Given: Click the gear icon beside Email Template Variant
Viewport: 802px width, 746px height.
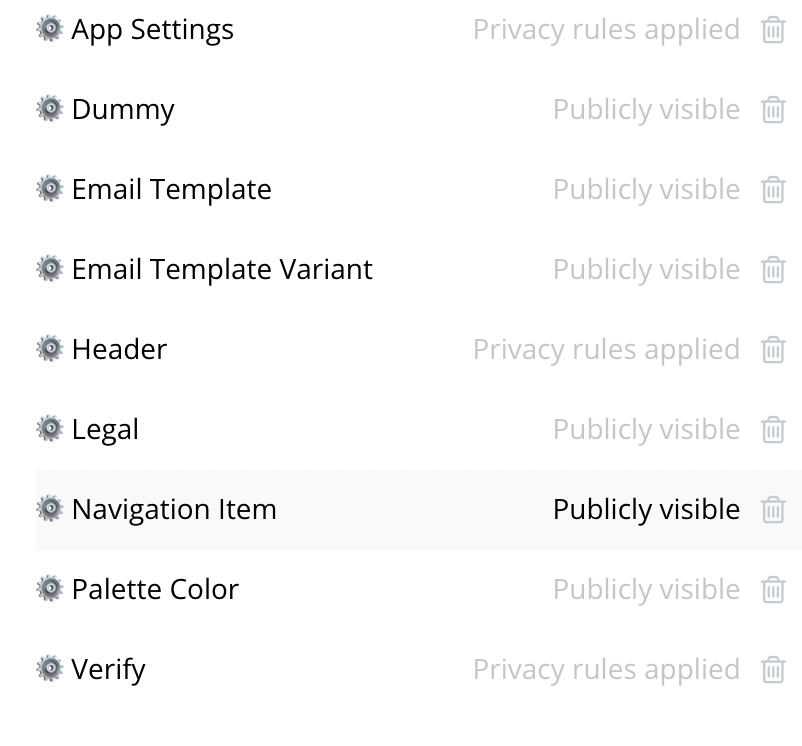Looking at the screenshot, I should (x=49, y=269).
